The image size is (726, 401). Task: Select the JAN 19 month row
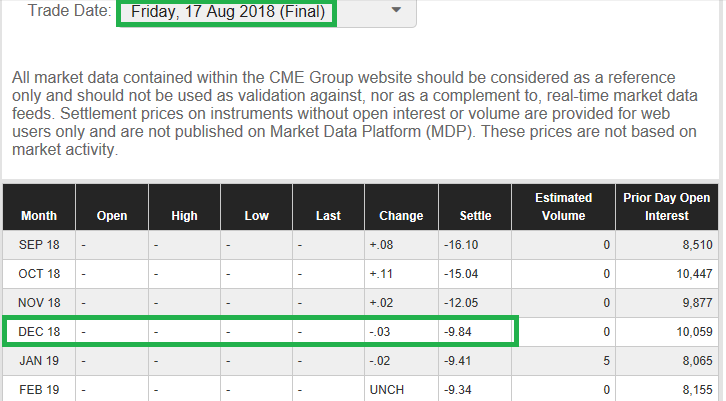pyautogui.click(x=39, y=360)
